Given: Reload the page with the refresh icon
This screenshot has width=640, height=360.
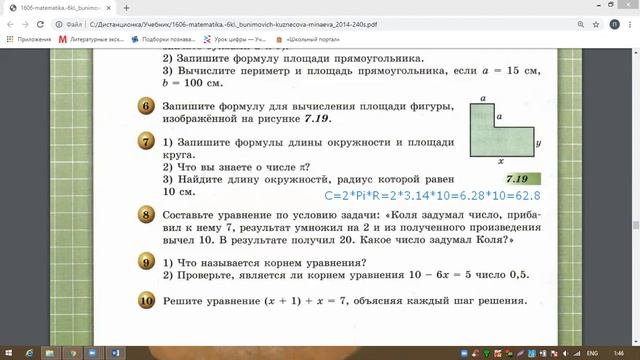Looking at the screenshot, I should click(x=40, y=24).
